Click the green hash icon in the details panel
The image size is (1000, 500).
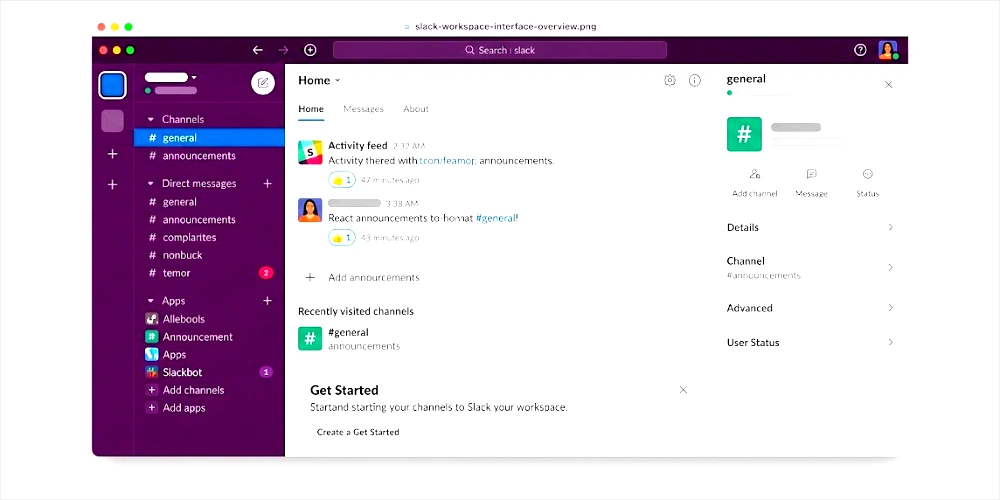click(x=744, y=134)
